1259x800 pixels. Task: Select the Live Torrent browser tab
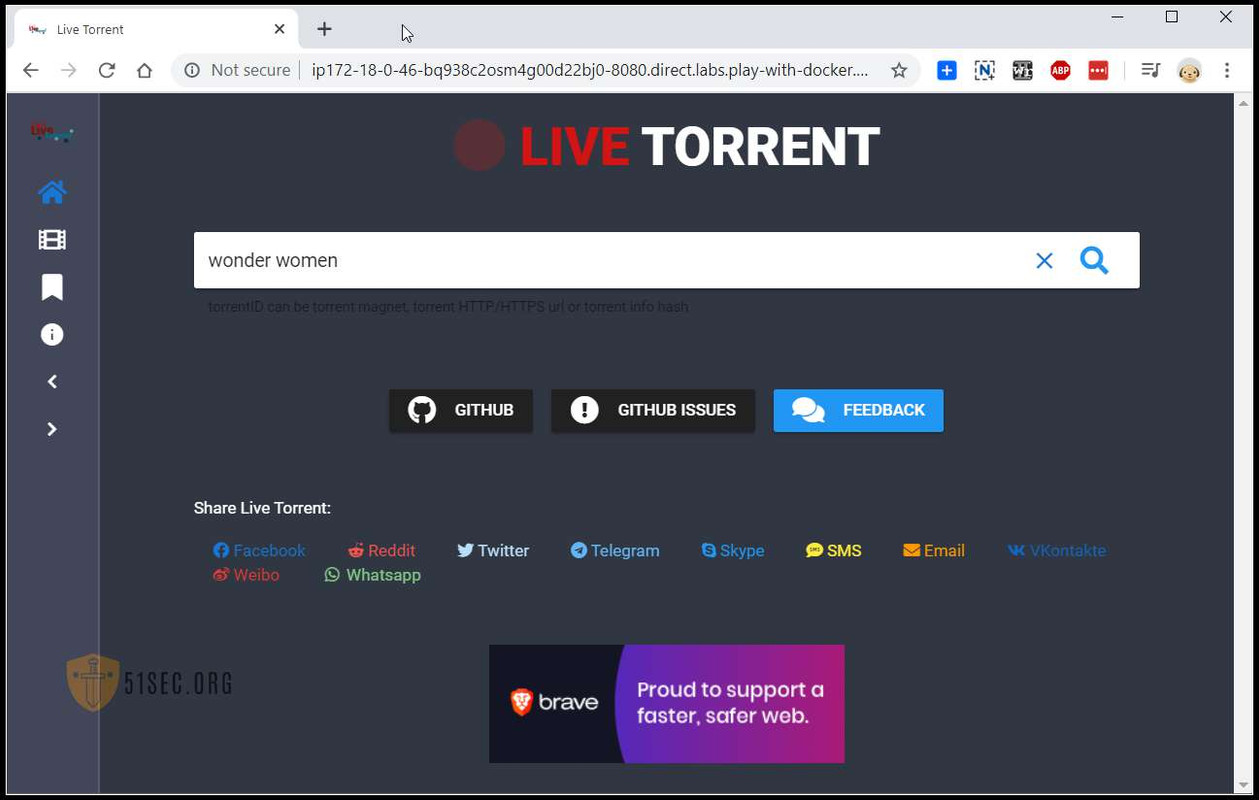[x=156, y=29]
